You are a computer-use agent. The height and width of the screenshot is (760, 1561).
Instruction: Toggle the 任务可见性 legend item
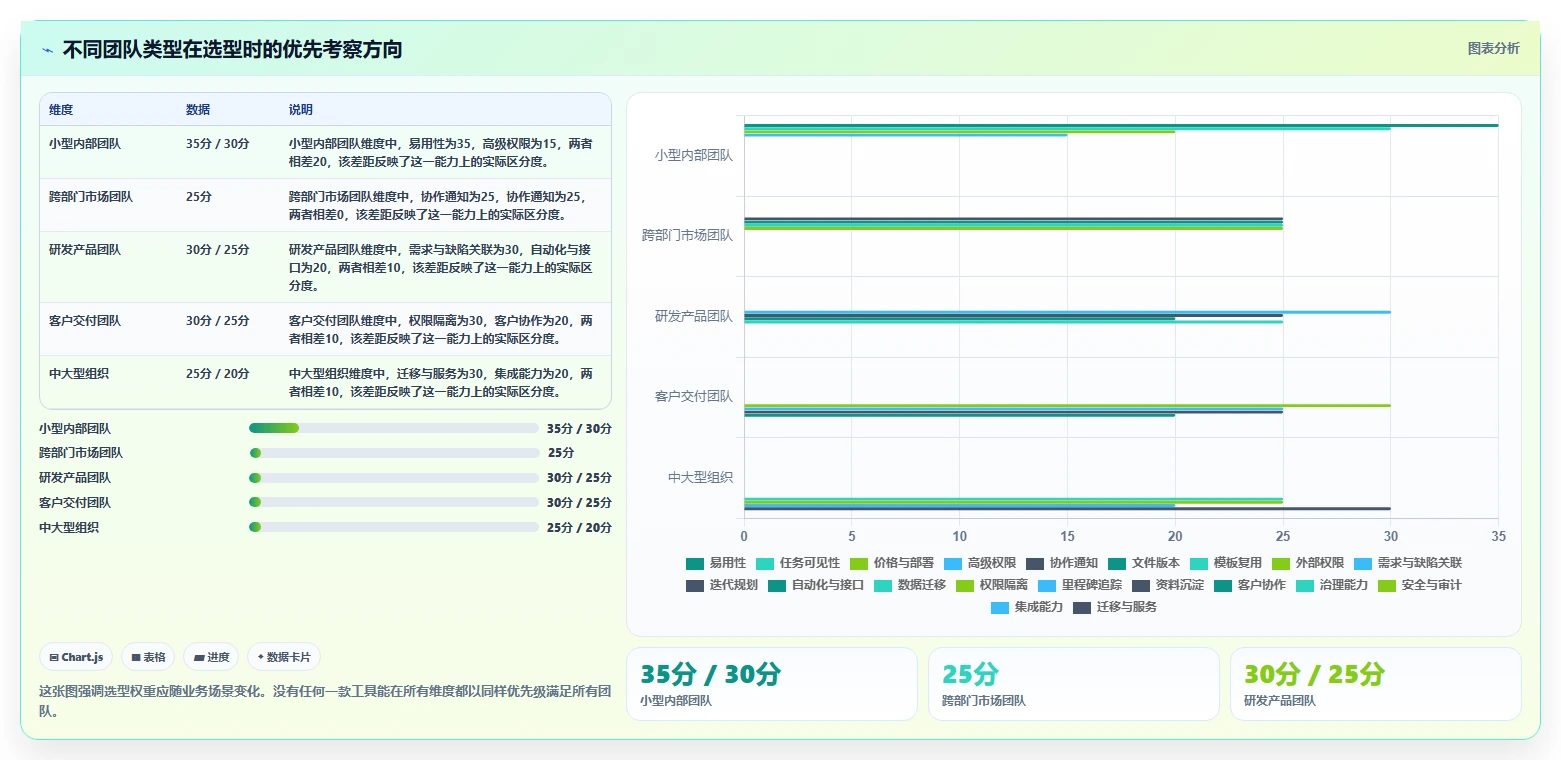pyautogui.click(x=798, y=563)
